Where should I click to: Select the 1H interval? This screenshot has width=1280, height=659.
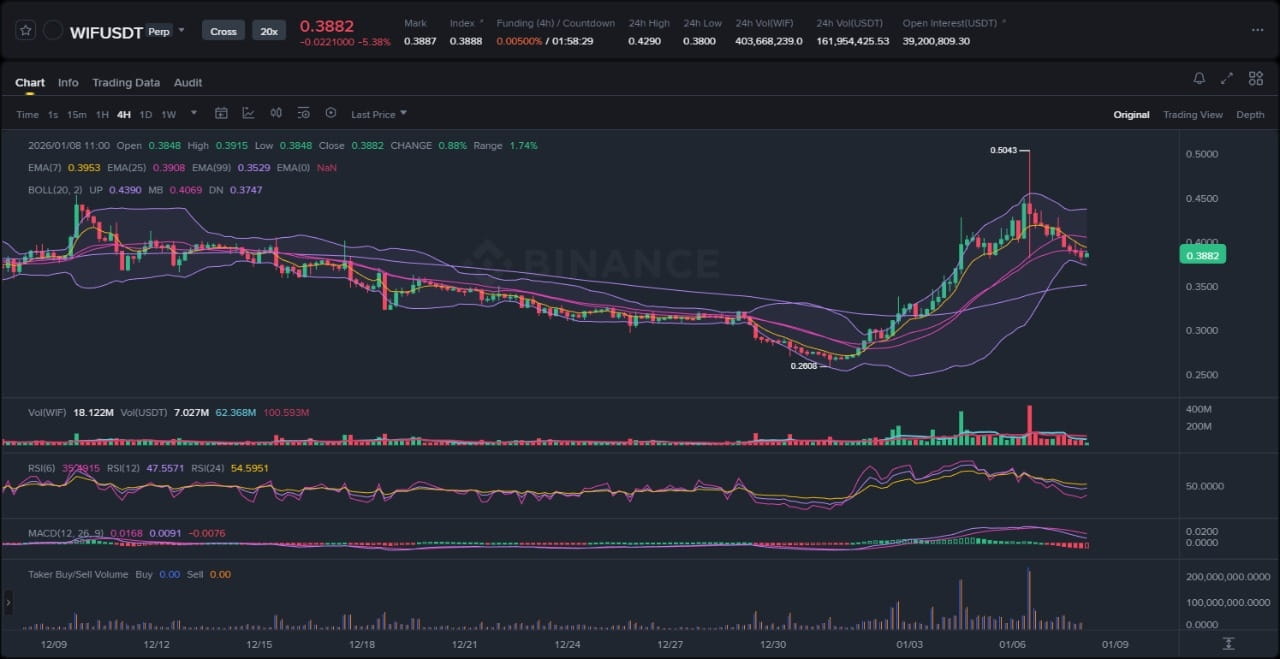tap(102, 114)
